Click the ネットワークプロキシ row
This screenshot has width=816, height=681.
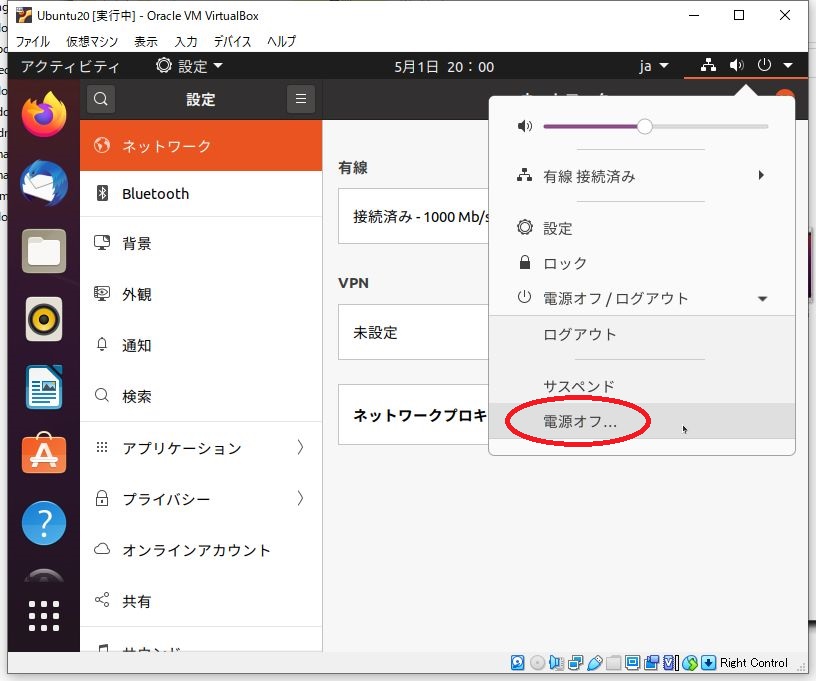[414, 415]
